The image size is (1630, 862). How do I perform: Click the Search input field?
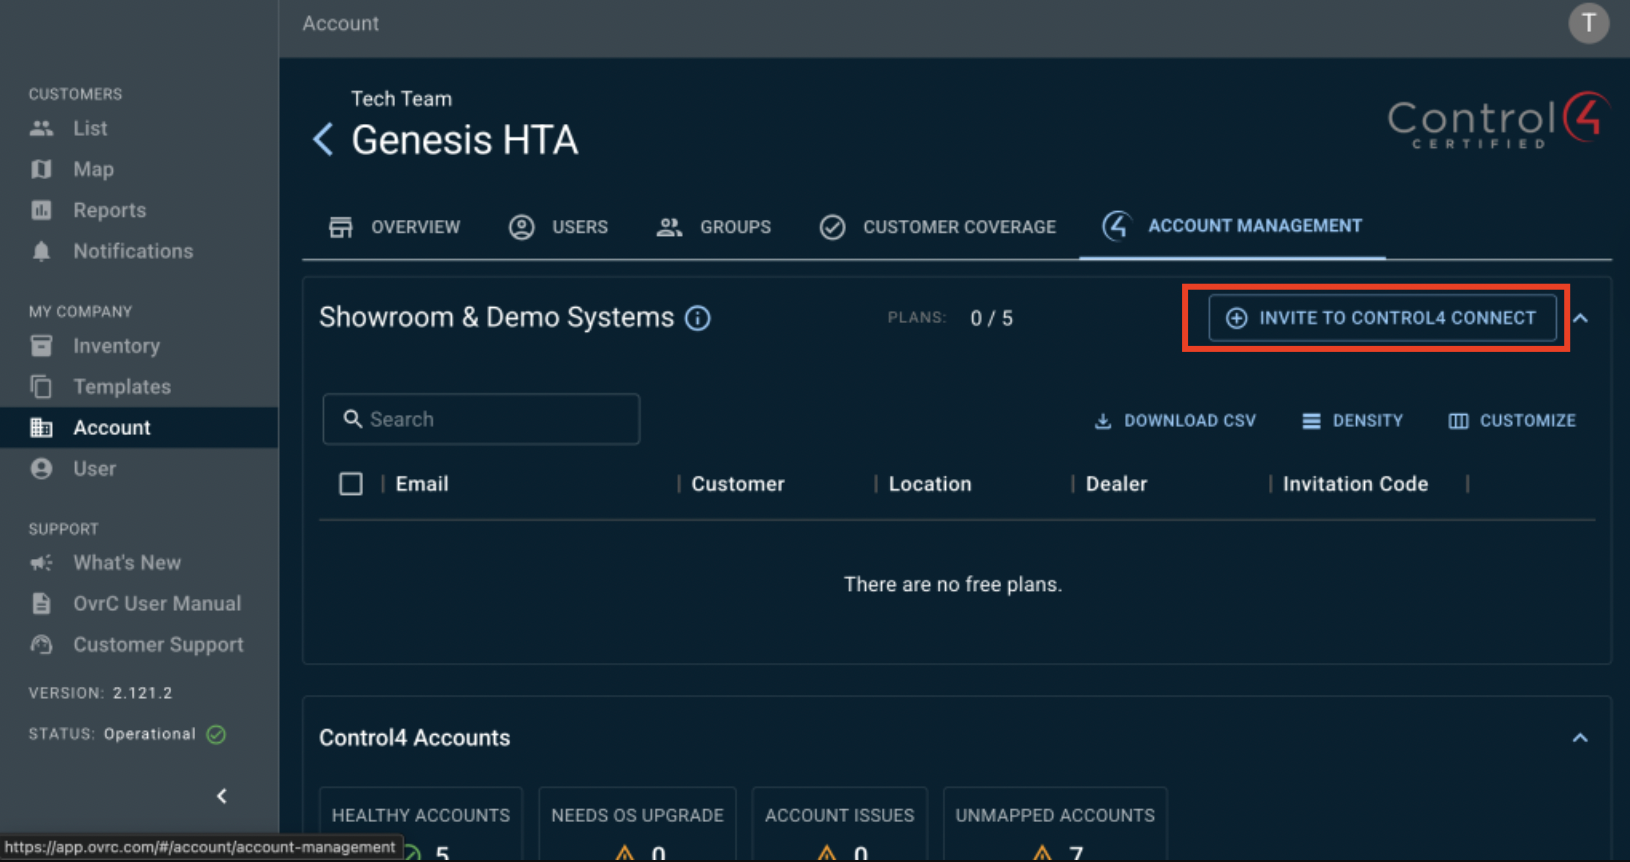[481, 419]
